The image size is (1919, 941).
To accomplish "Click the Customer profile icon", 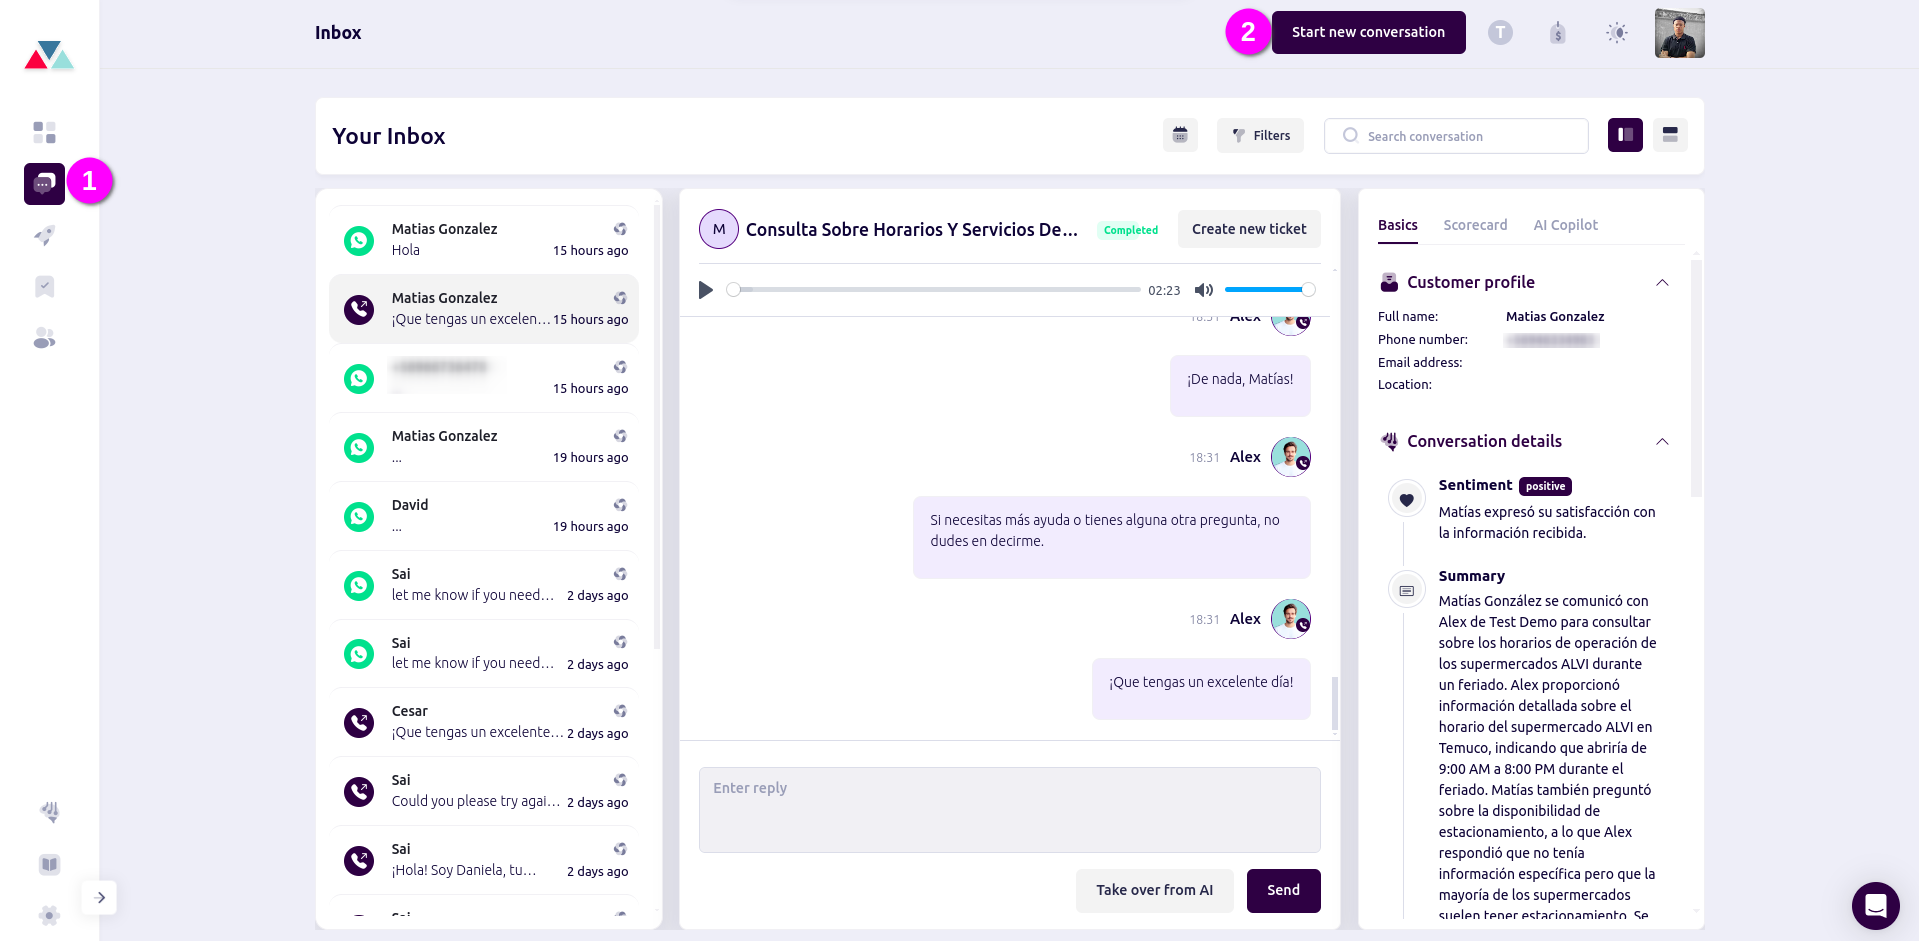I will [1389, 282].
